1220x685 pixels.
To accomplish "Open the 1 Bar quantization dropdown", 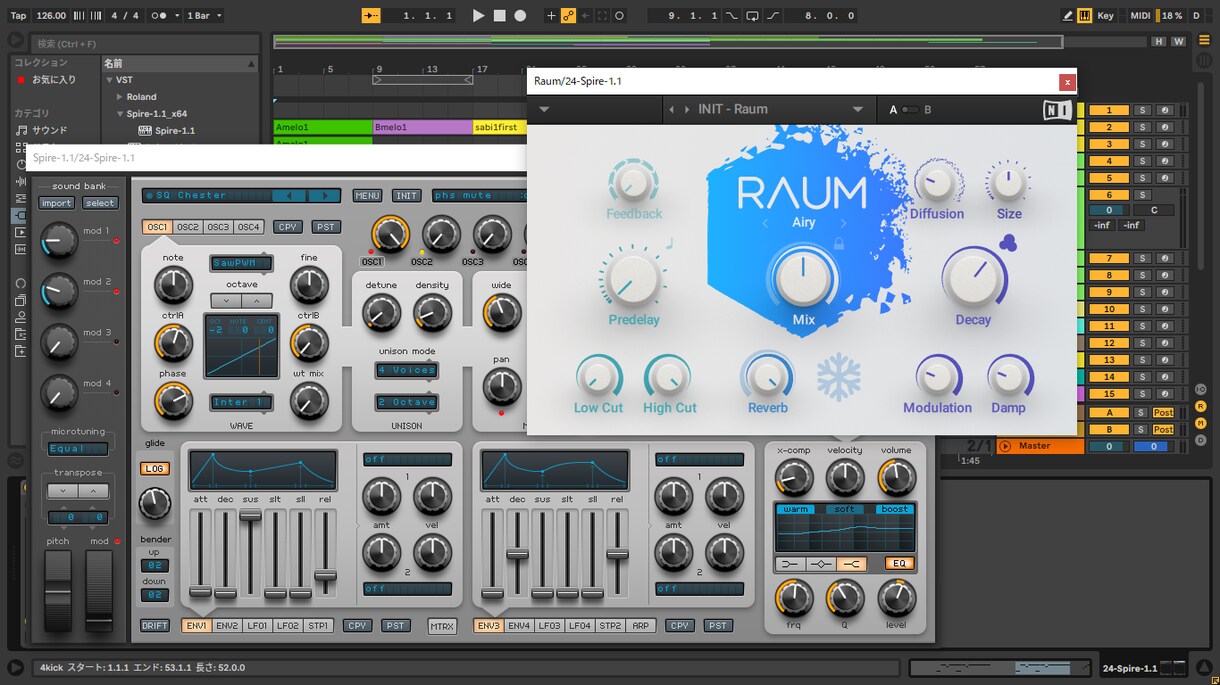I will click(204, 16).
